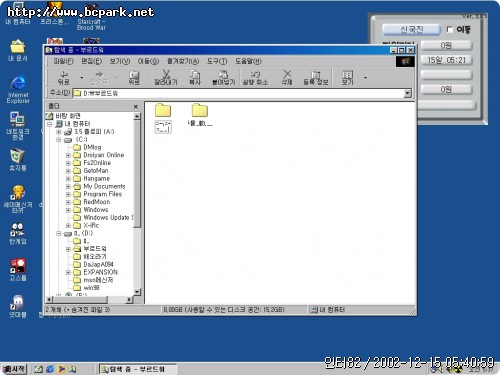Click the 시작 Start button
The width and height of the screenshot is (500, 375).
click(x=14, y=369)
